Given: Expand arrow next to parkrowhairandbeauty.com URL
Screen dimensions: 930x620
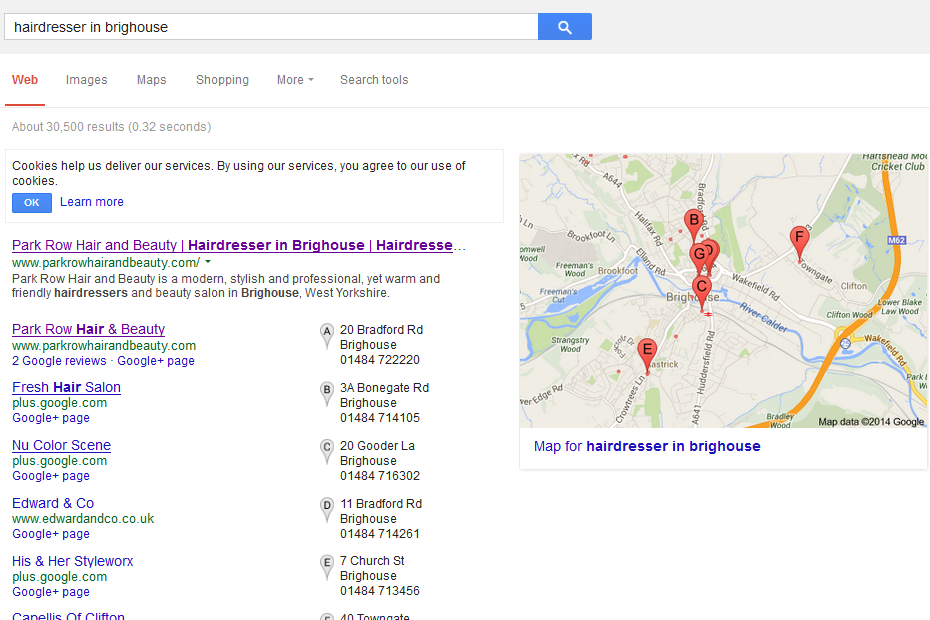Looking at the screenshot, I should coord(208,262).
